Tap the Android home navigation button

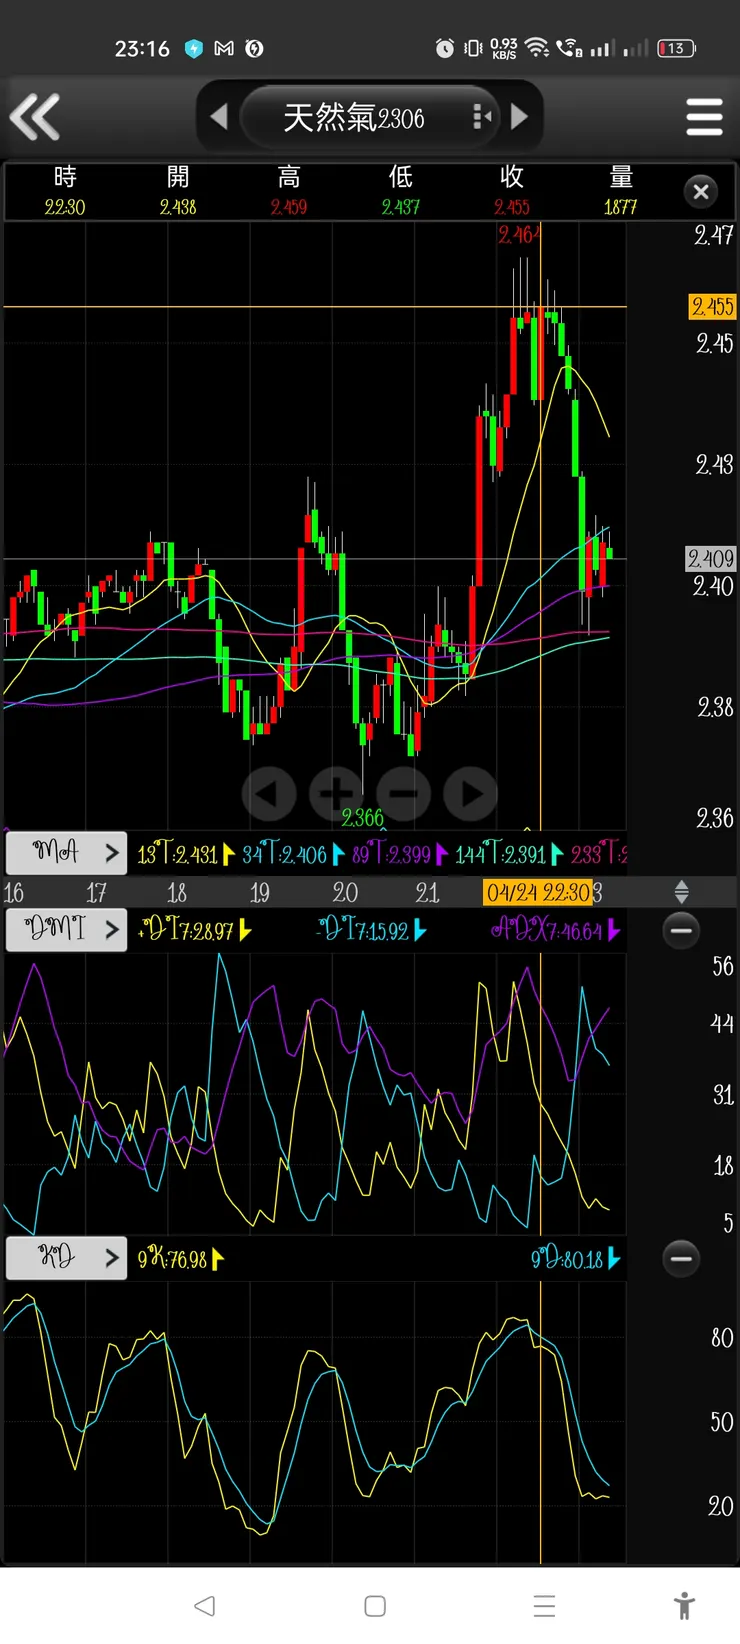(375, 1606)
